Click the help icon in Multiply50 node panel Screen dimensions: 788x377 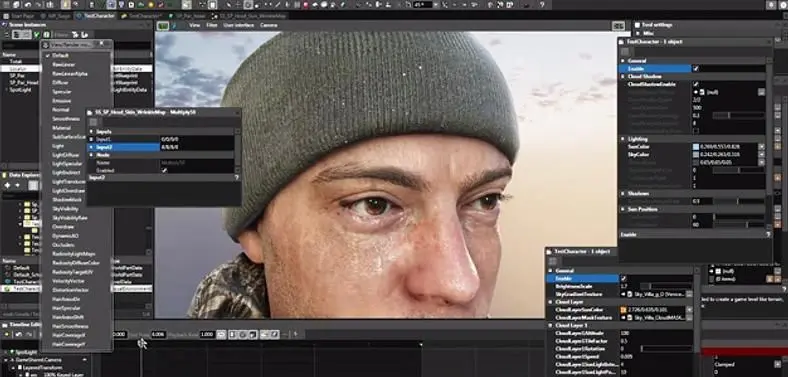point(237,178)
